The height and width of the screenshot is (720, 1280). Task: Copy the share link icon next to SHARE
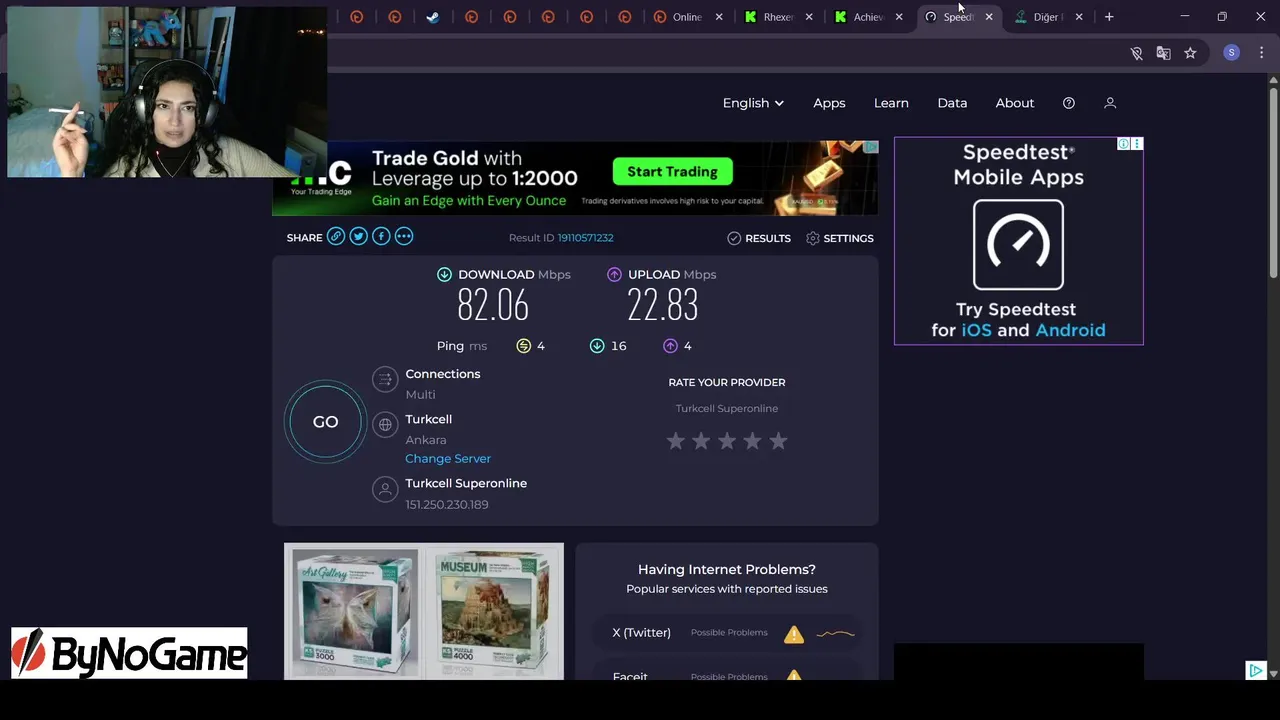336,237
